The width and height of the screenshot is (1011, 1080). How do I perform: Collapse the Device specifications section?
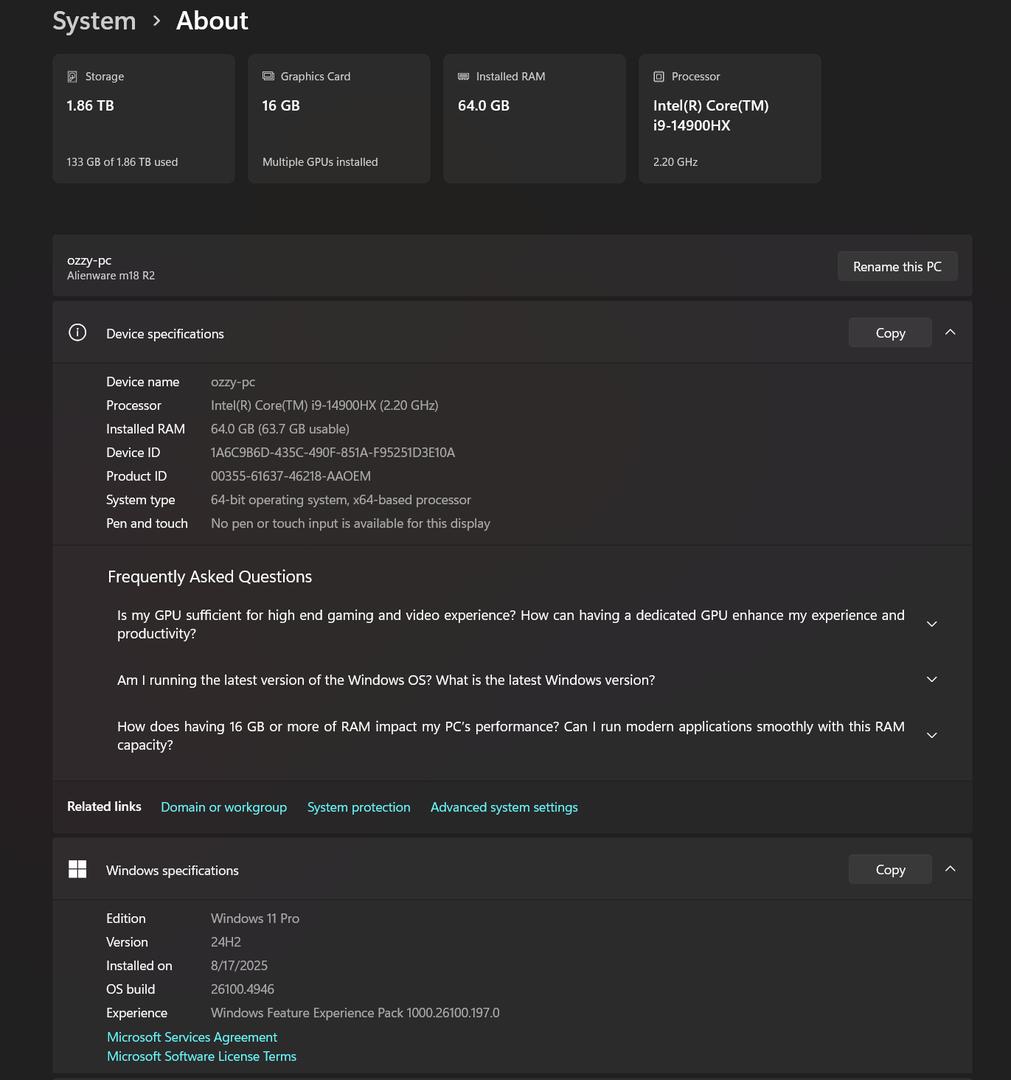click(950, 332)
